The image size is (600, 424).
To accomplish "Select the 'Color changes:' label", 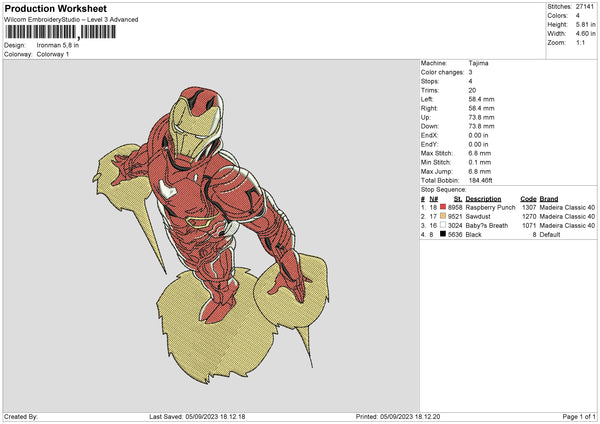I will (x=442, y=72).
